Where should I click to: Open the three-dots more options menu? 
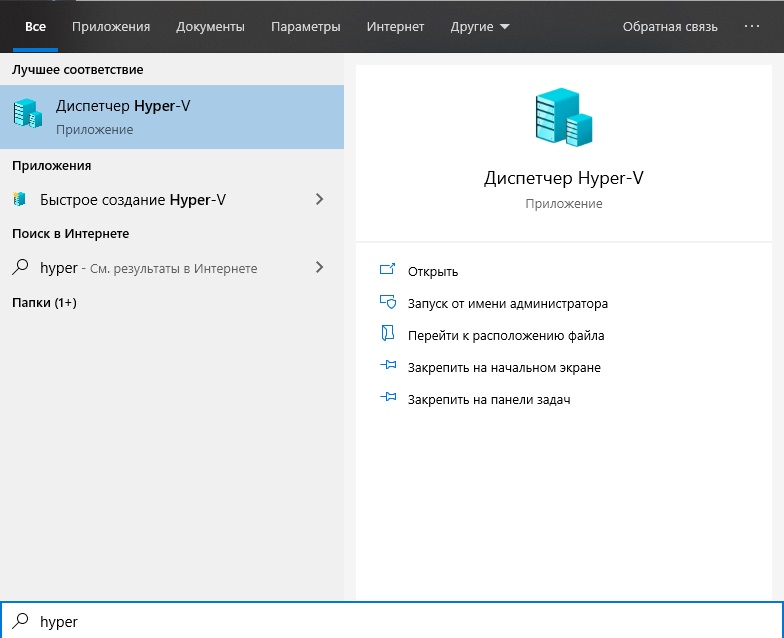click(x=753, y=27)
